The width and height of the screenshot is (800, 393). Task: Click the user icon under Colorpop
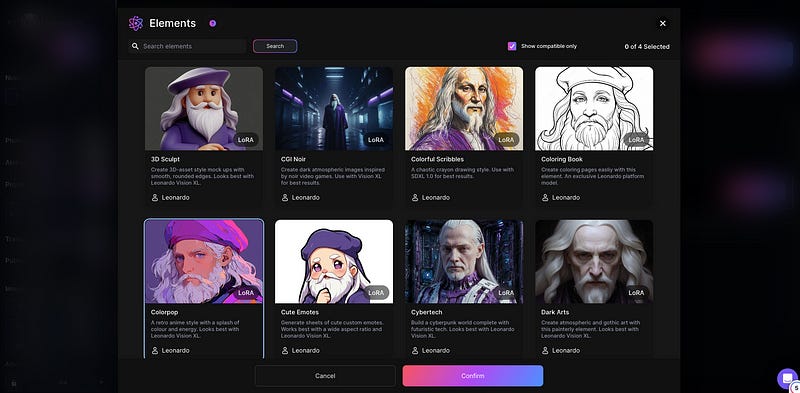point(155,351)
